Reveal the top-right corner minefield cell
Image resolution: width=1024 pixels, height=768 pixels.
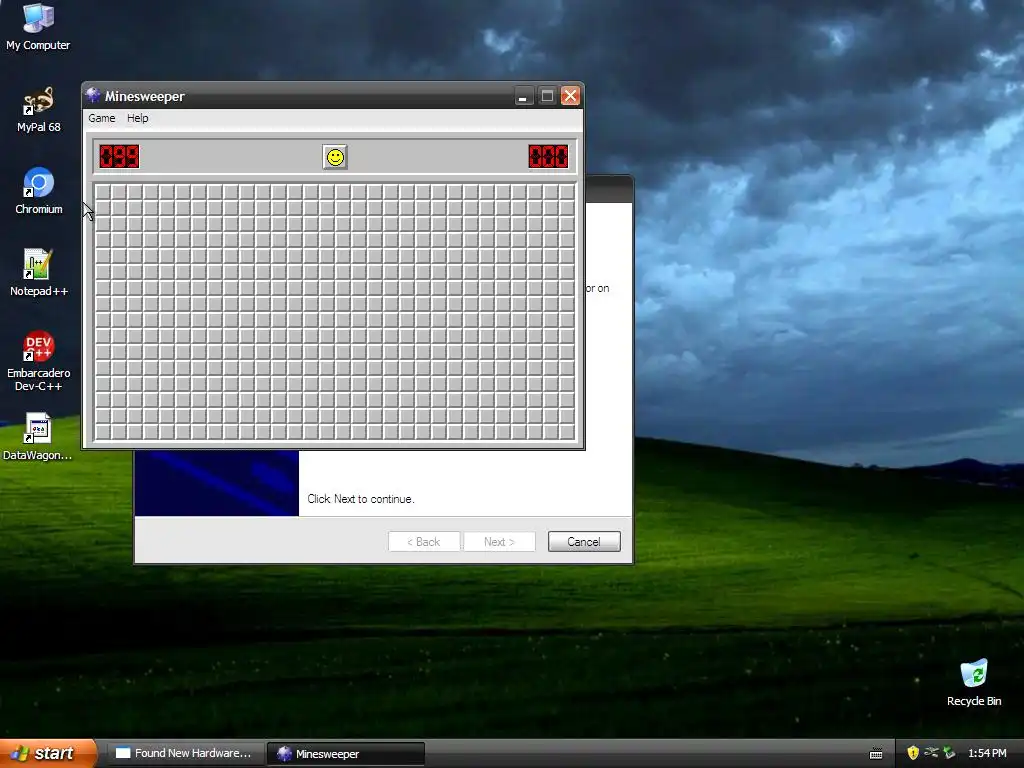567,192
